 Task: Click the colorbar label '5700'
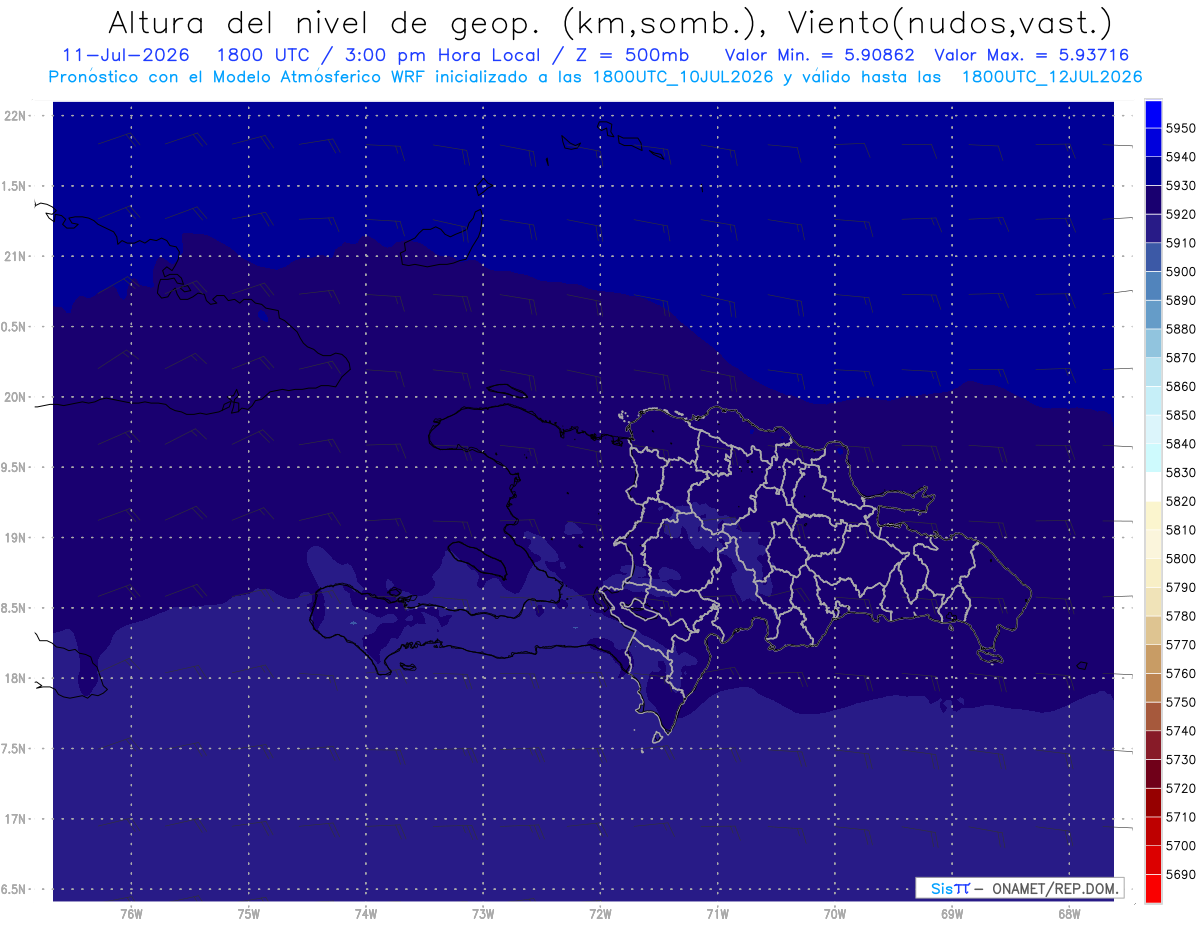[1180, 845]
